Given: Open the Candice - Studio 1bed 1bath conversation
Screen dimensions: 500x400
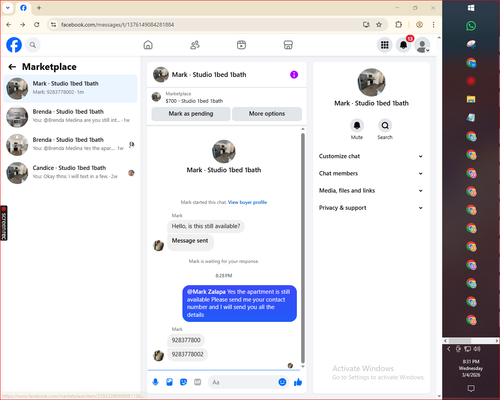Looking at the screenshot, I should click(70, 173).
